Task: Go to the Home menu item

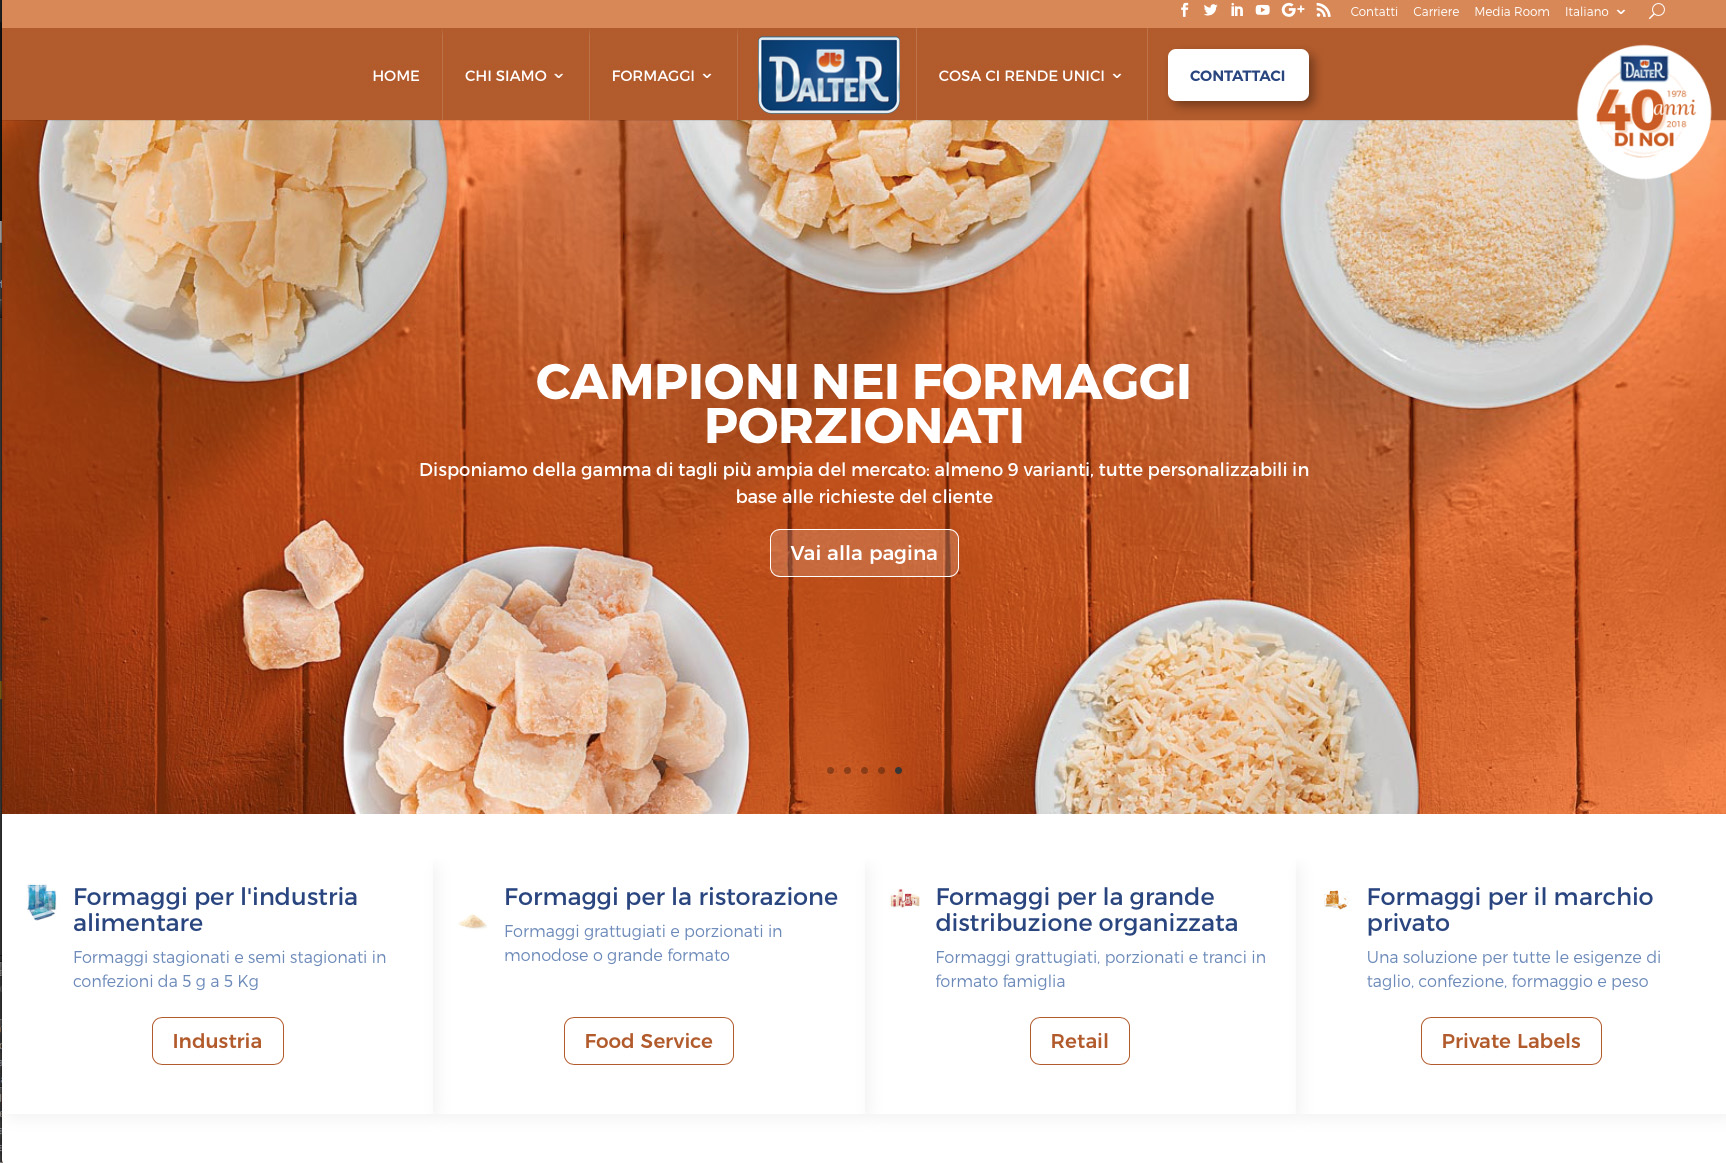Action: tap(396, 76)
